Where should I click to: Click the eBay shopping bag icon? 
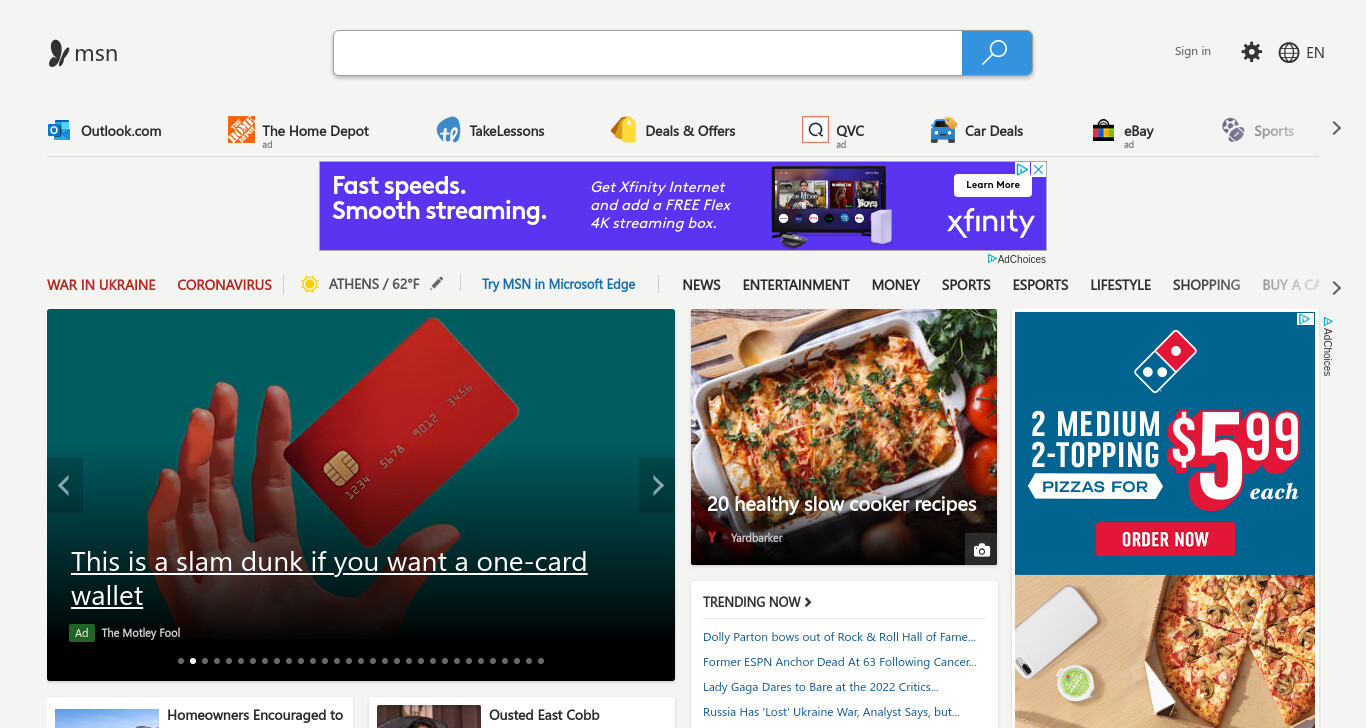click(x=1103, y=130)
